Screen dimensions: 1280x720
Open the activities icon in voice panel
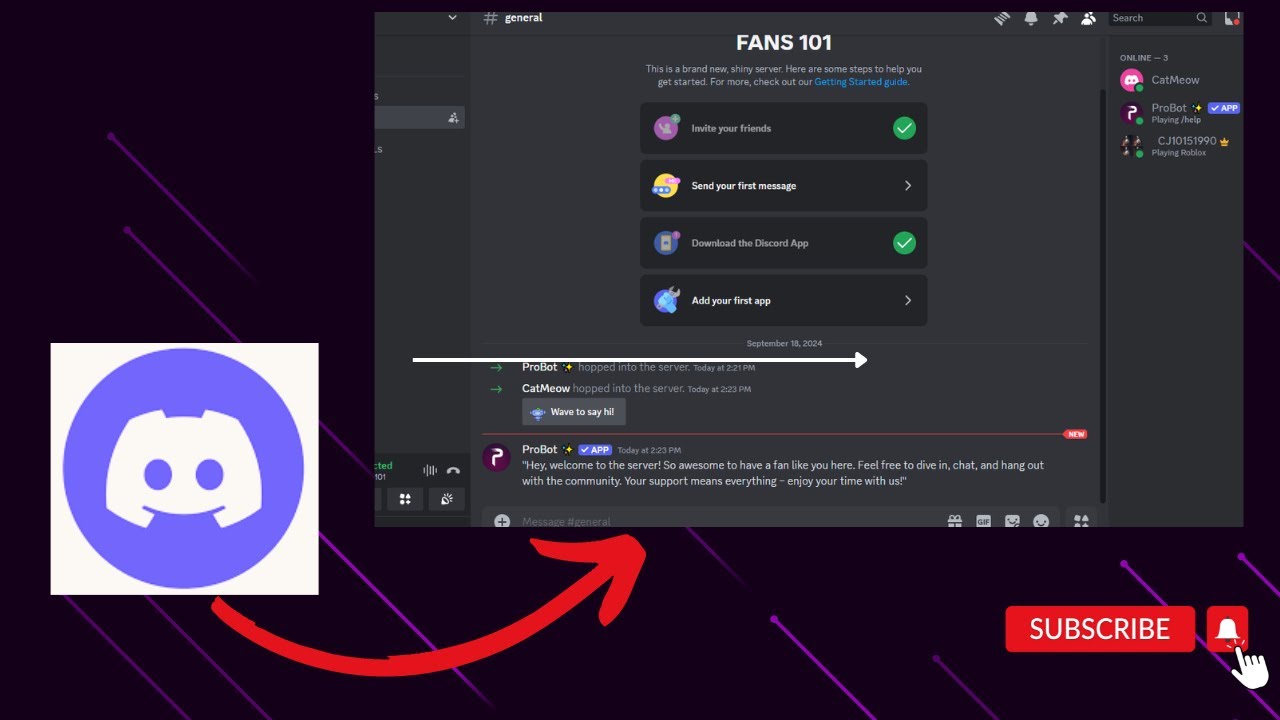click(x=405, y=499)
